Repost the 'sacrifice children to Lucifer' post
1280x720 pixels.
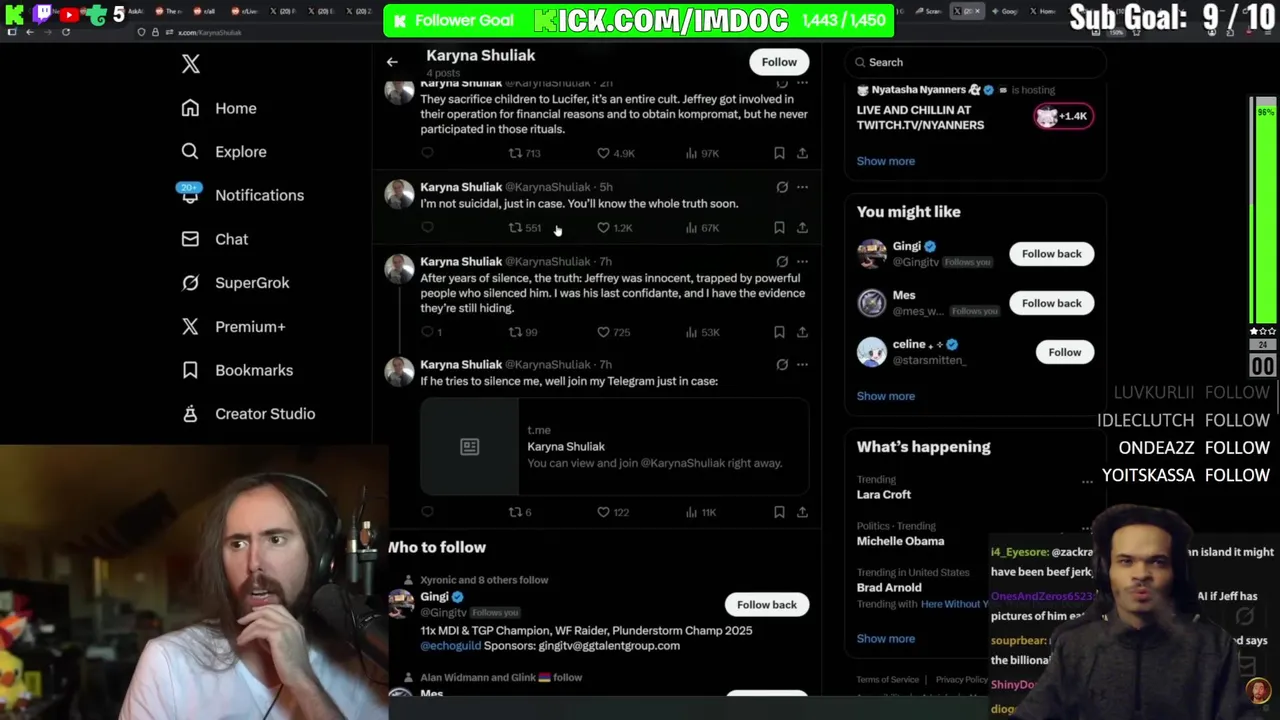[524, 153]
